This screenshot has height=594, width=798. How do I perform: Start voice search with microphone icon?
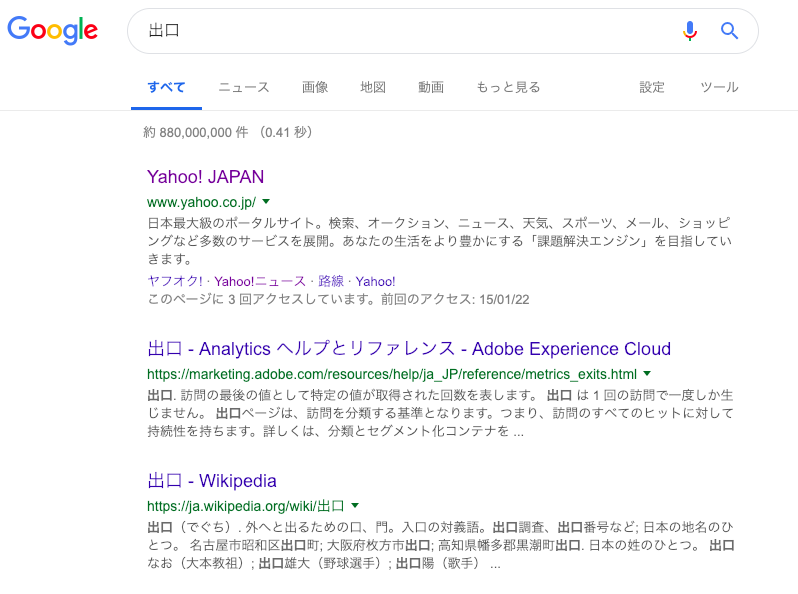click(x=690, y=31)
